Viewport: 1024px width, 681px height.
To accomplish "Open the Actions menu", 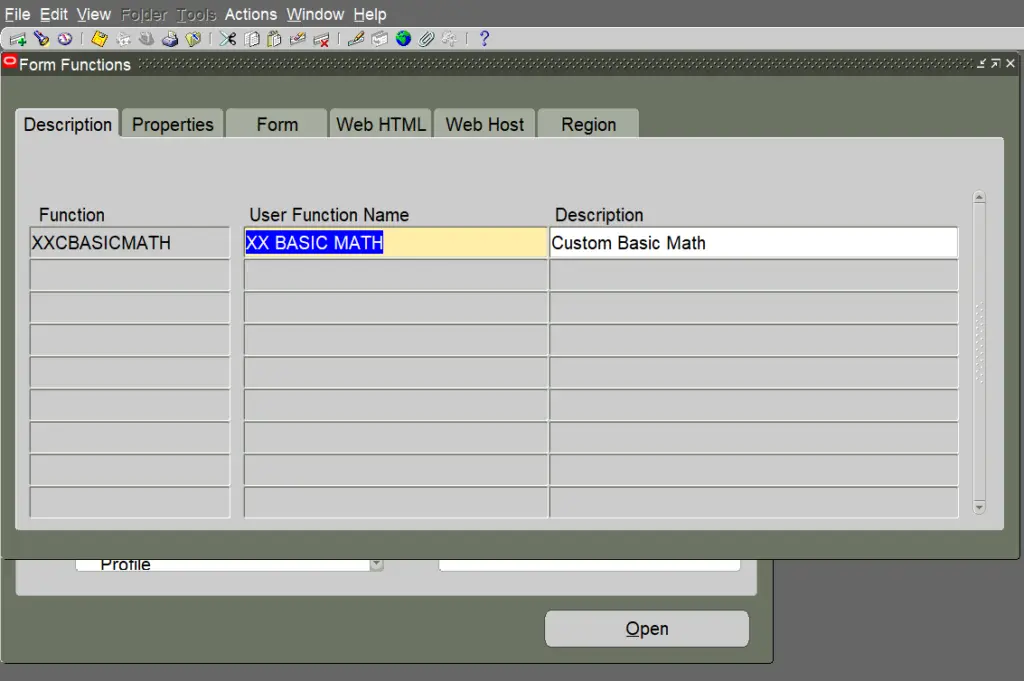I will pos(250,14).
